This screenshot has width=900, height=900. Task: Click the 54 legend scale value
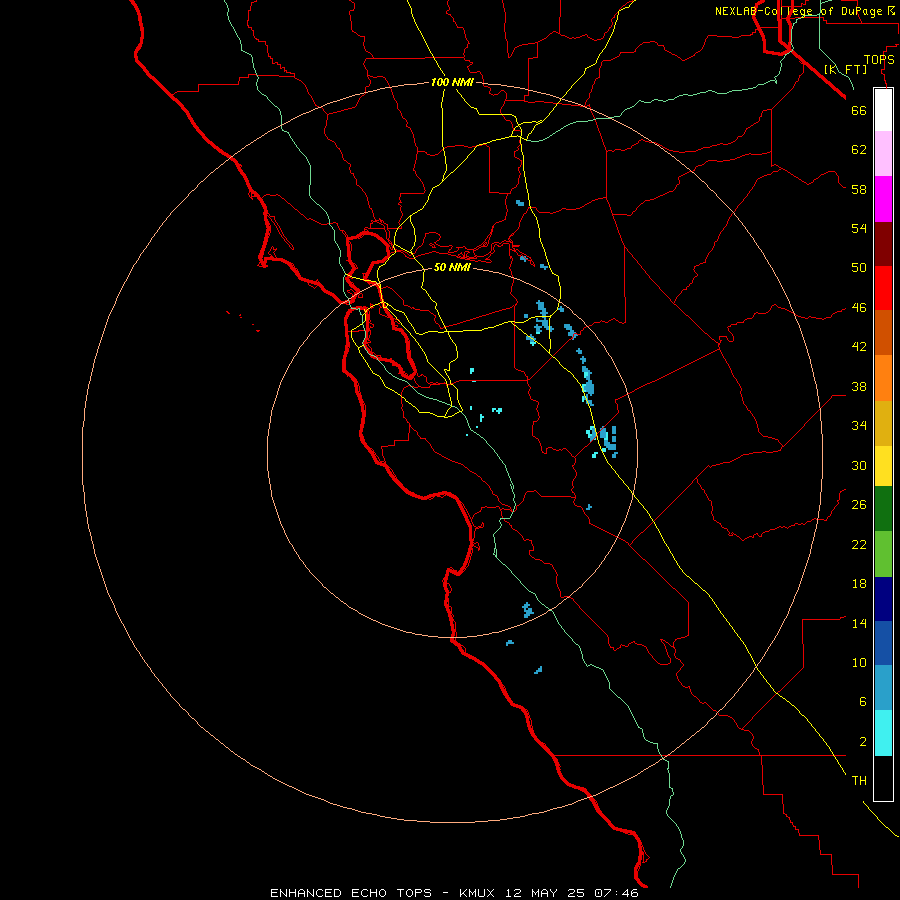click(859, 229)
